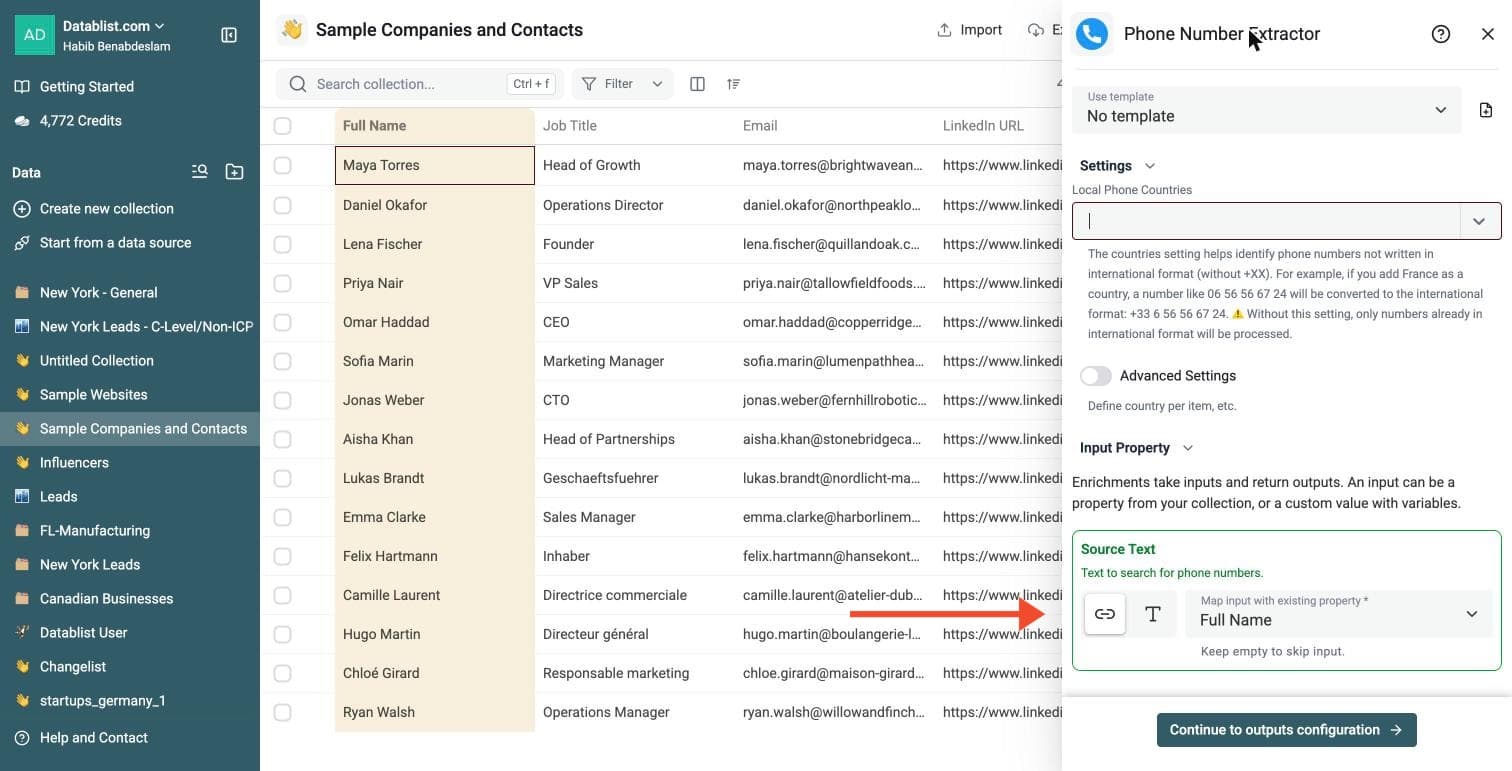Enable the Advanced Settings toggle
The width and height of the screenshot is (1512, 771).
coord(1096,376)
